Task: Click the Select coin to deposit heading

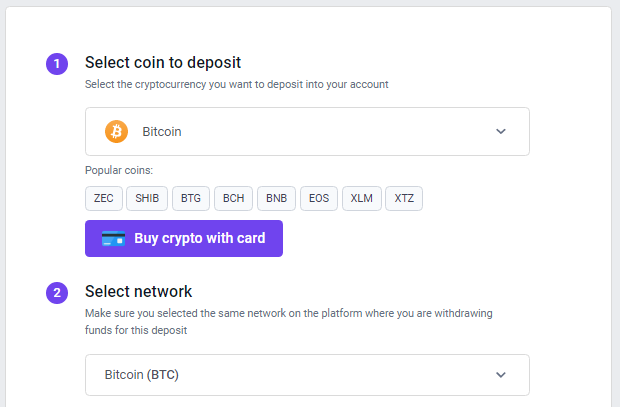Action: coord(163,62)
